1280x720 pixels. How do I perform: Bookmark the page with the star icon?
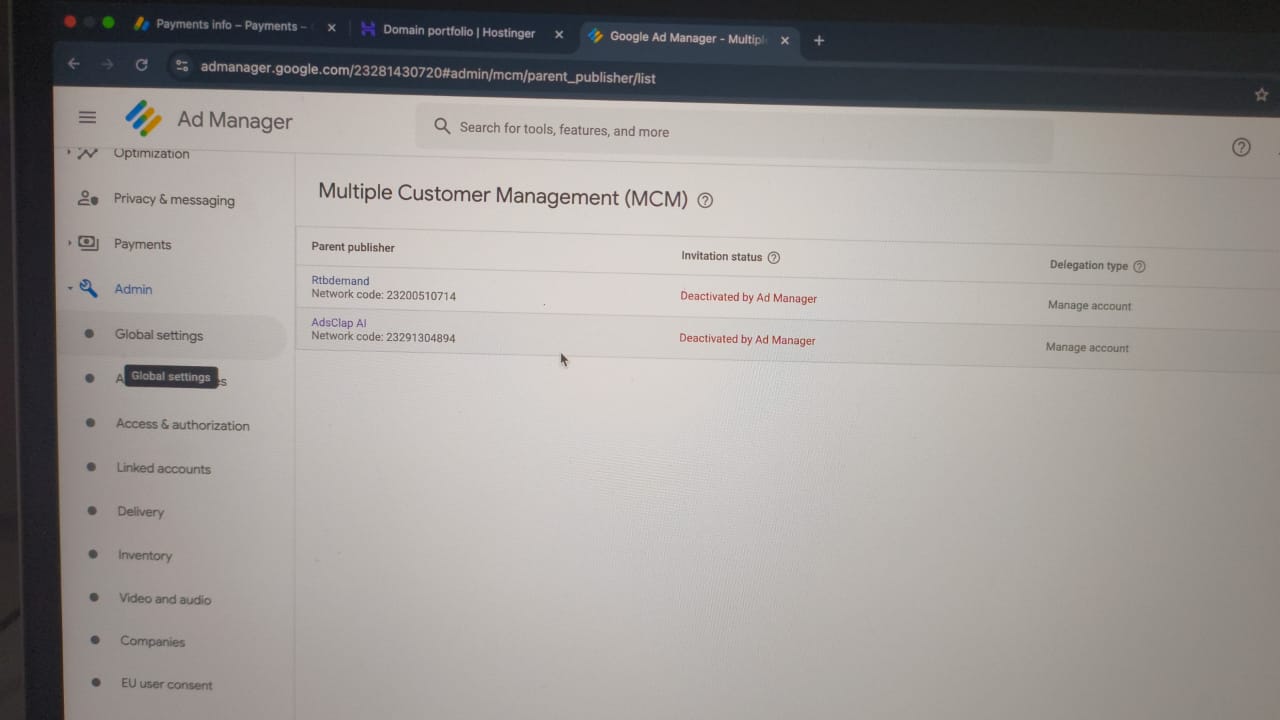pos(1261,95)
